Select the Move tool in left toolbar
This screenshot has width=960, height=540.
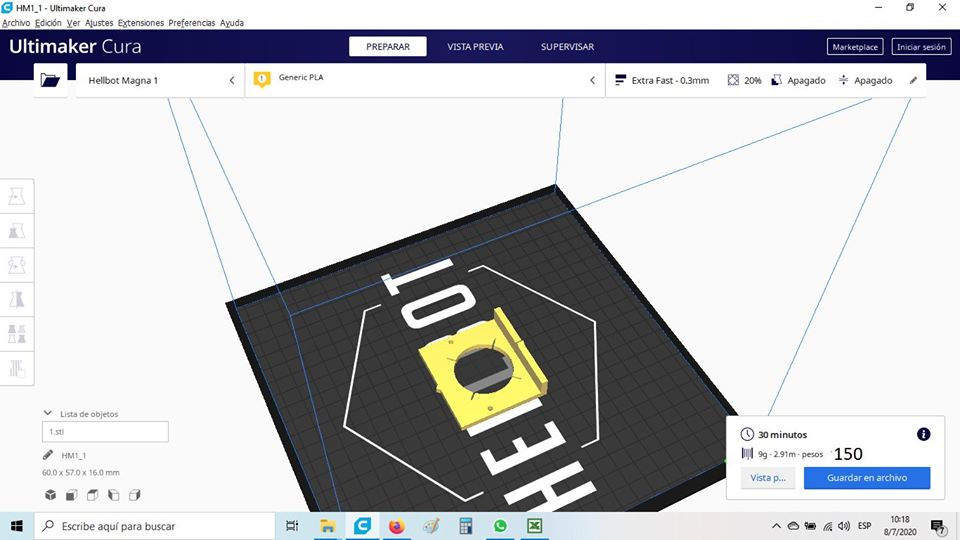tap(17, 197)
